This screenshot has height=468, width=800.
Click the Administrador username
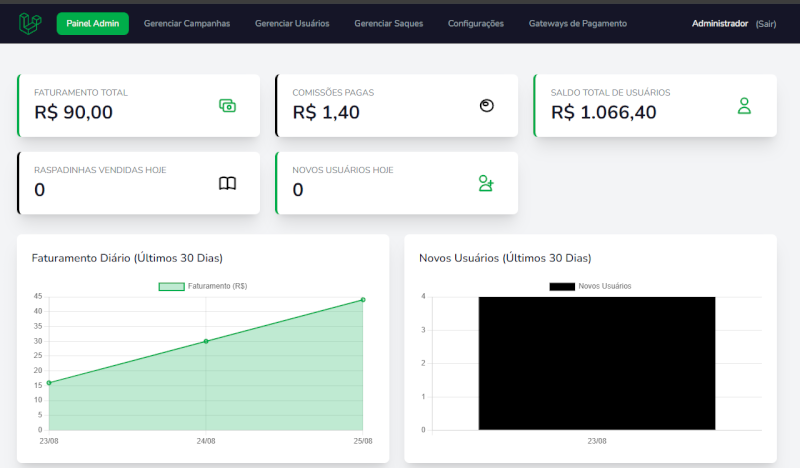click(x=720, y=23)
